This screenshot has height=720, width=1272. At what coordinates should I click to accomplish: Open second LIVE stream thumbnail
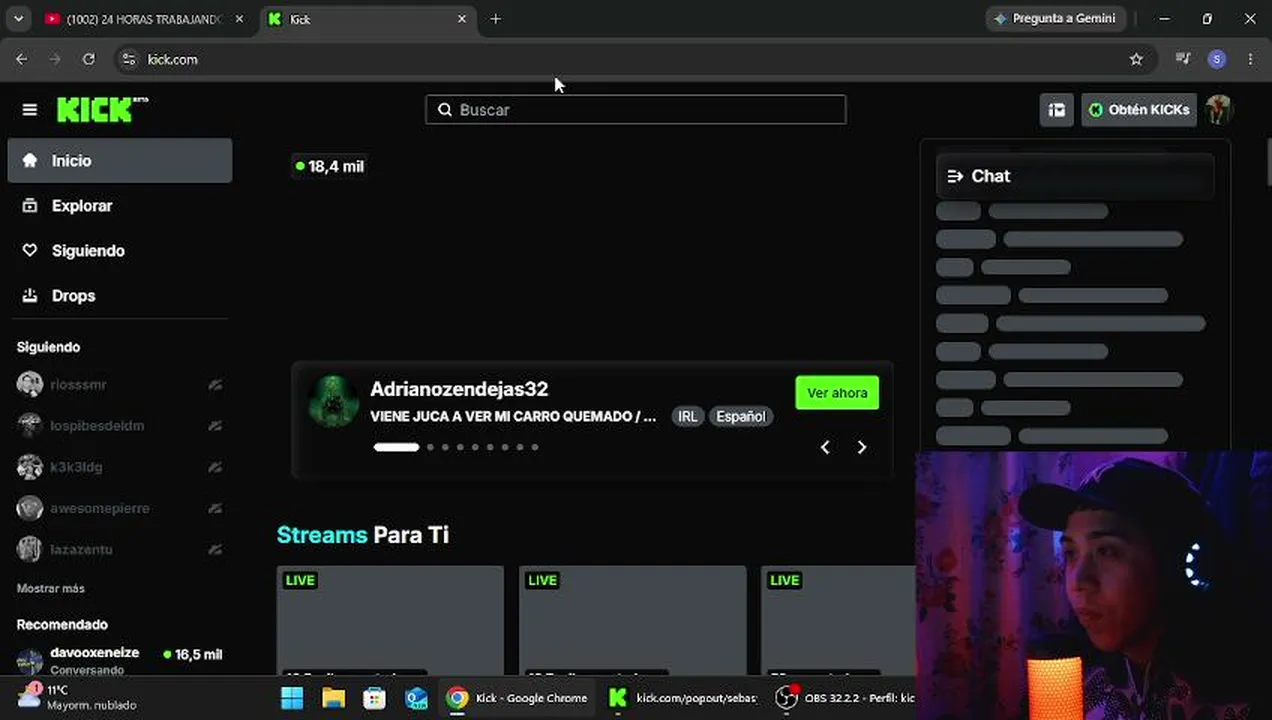point(632,622)
